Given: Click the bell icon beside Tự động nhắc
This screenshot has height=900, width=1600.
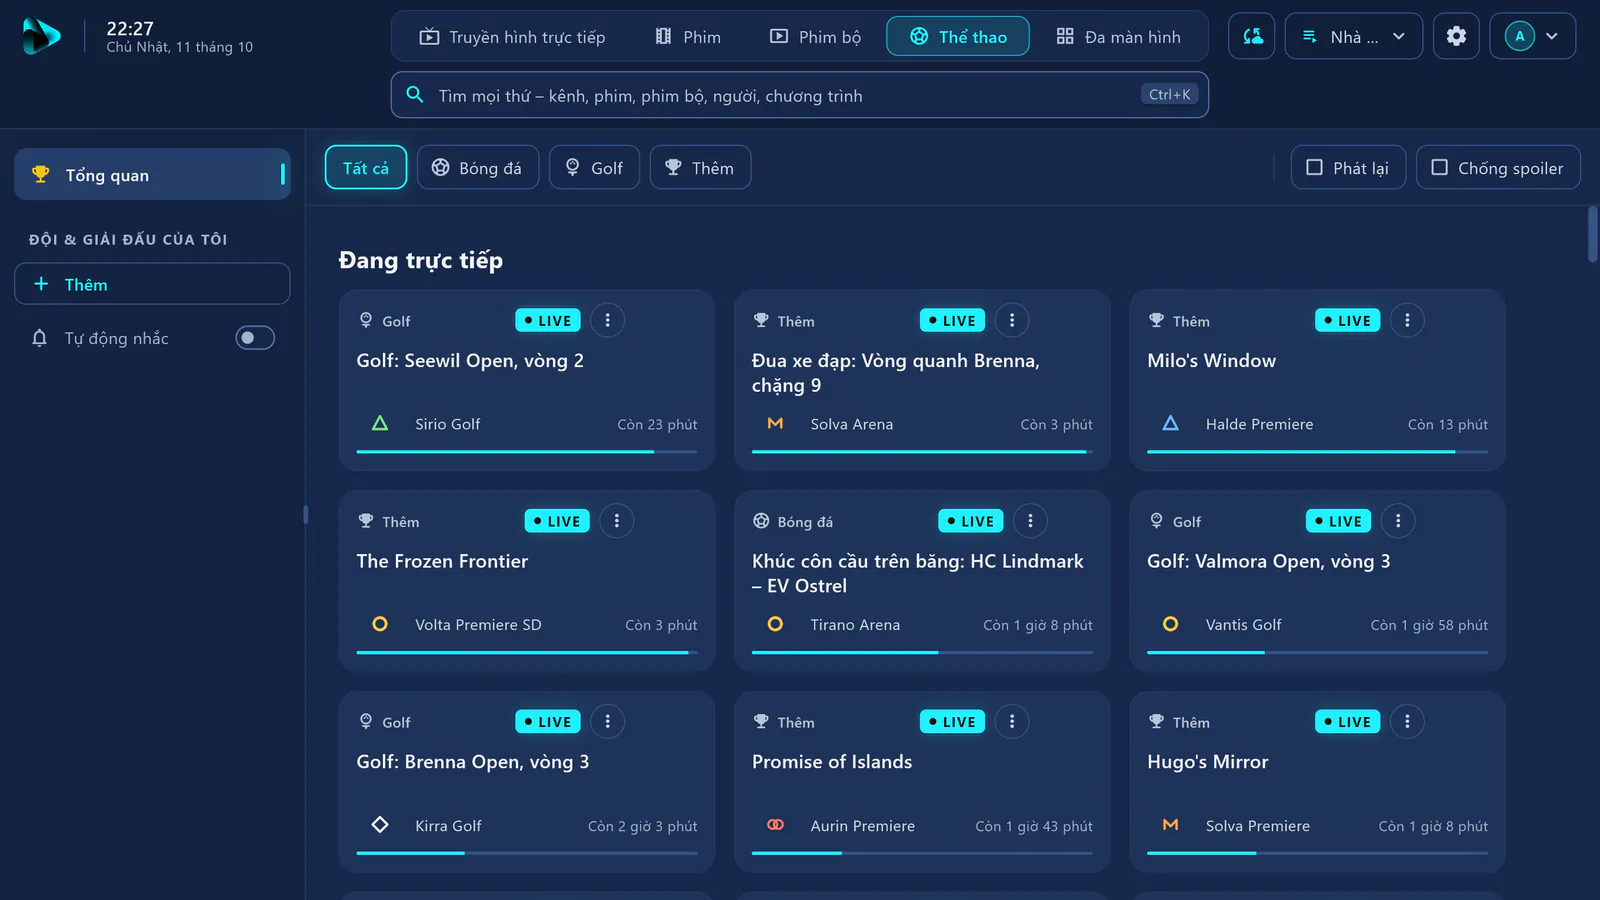Looking at the screenshot, I should coord(39,338).
